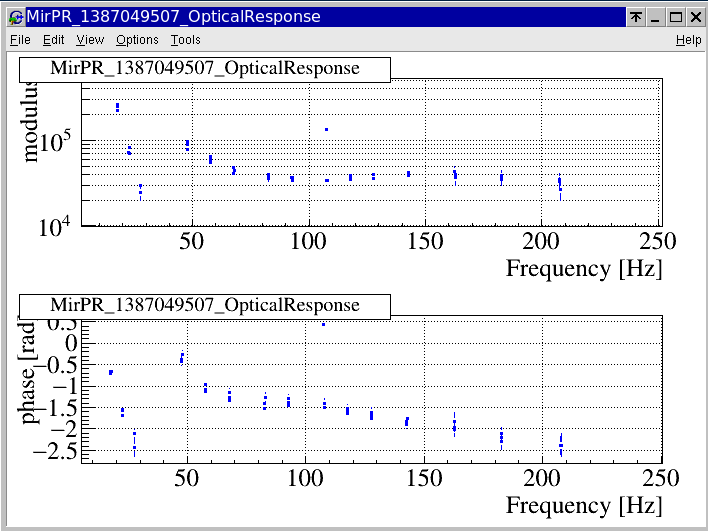The height and width of the screenshot is (531, 708).
Task: Open the Options menu
Action: point(137,40)
